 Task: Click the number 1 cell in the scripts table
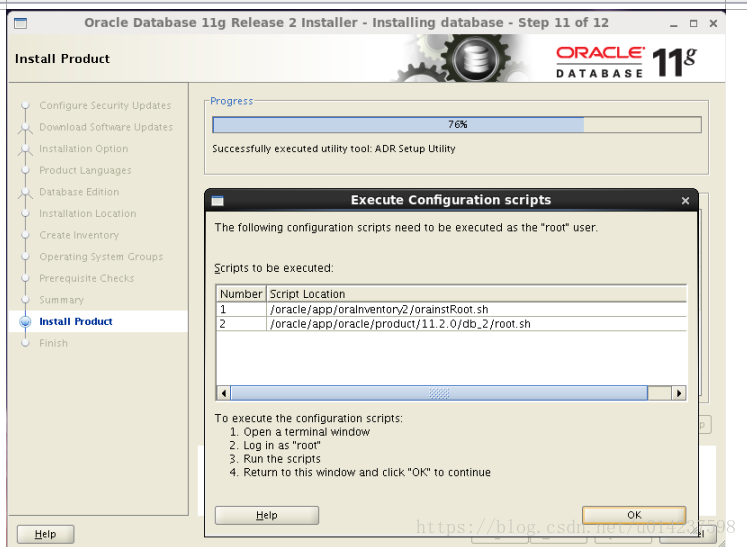pos(241,309)
